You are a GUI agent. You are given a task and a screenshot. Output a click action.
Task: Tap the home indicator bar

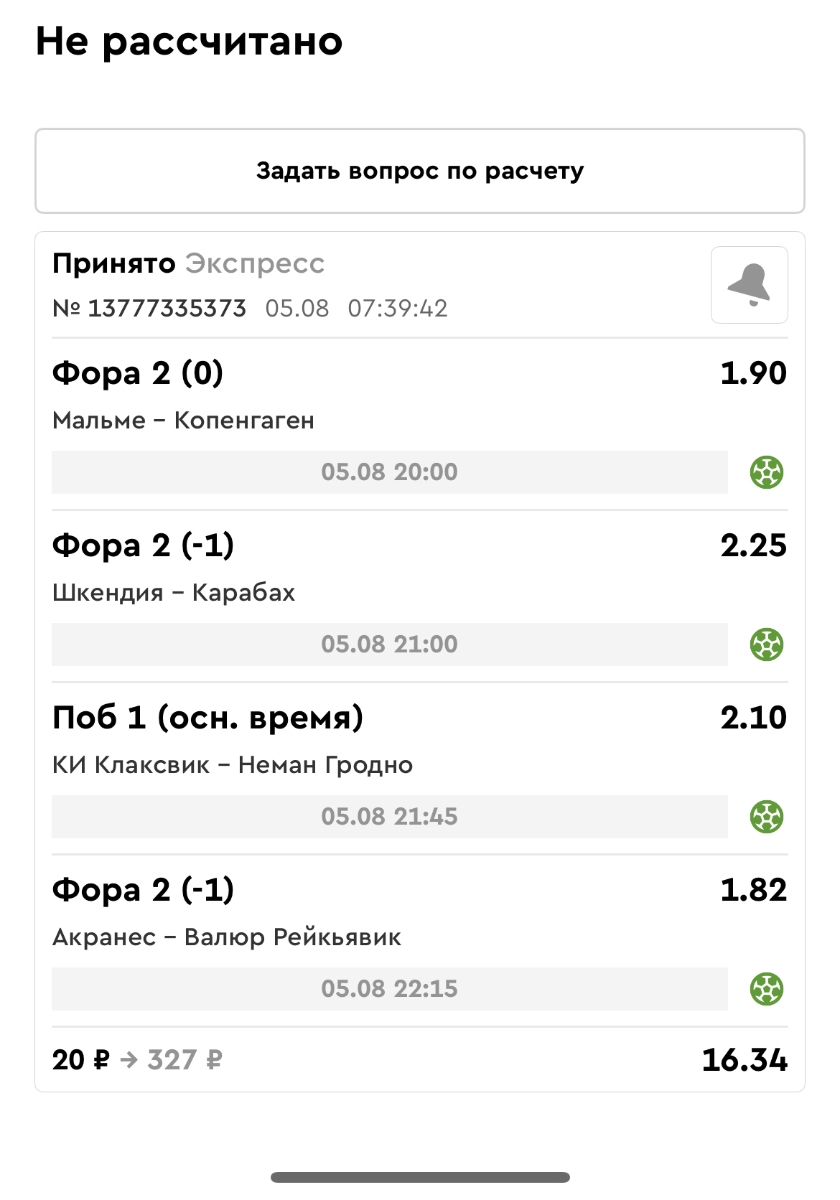click(x=420, y=1177)
